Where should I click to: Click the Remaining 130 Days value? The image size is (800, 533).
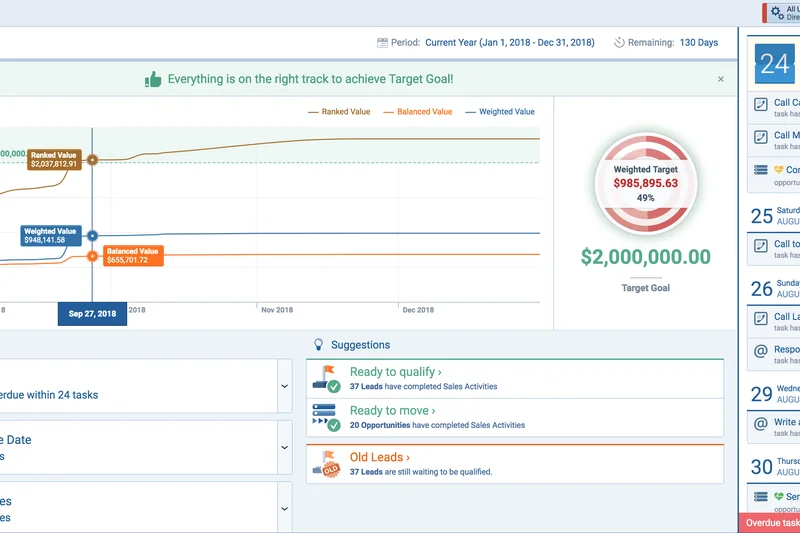(699, 42)
